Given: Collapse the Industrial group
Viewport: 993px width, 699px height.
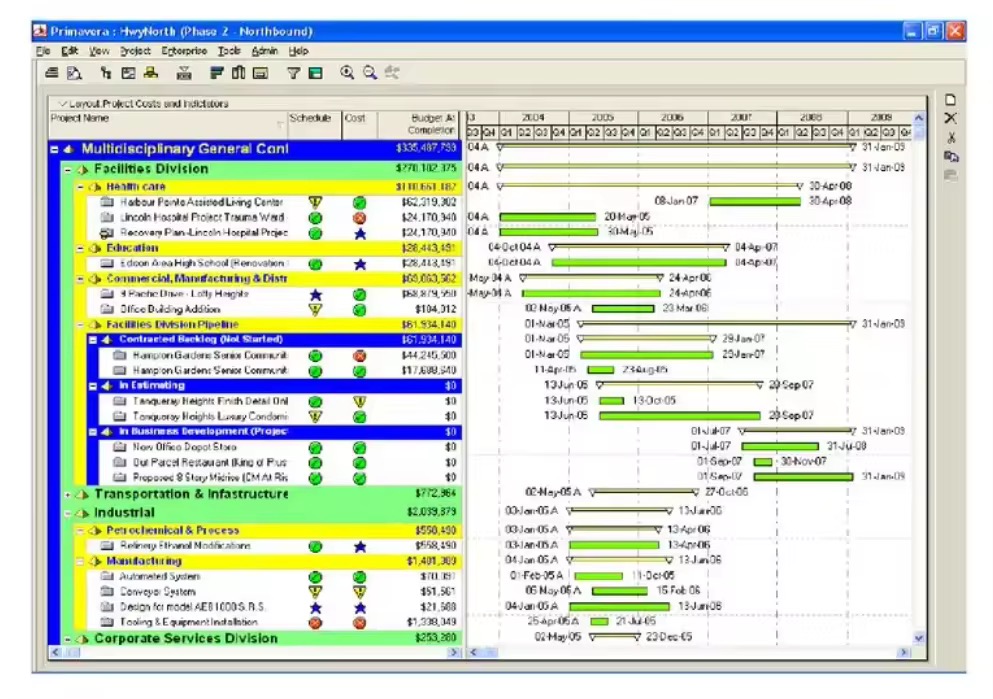Looking at the screenshot, I should pos(69,513).
